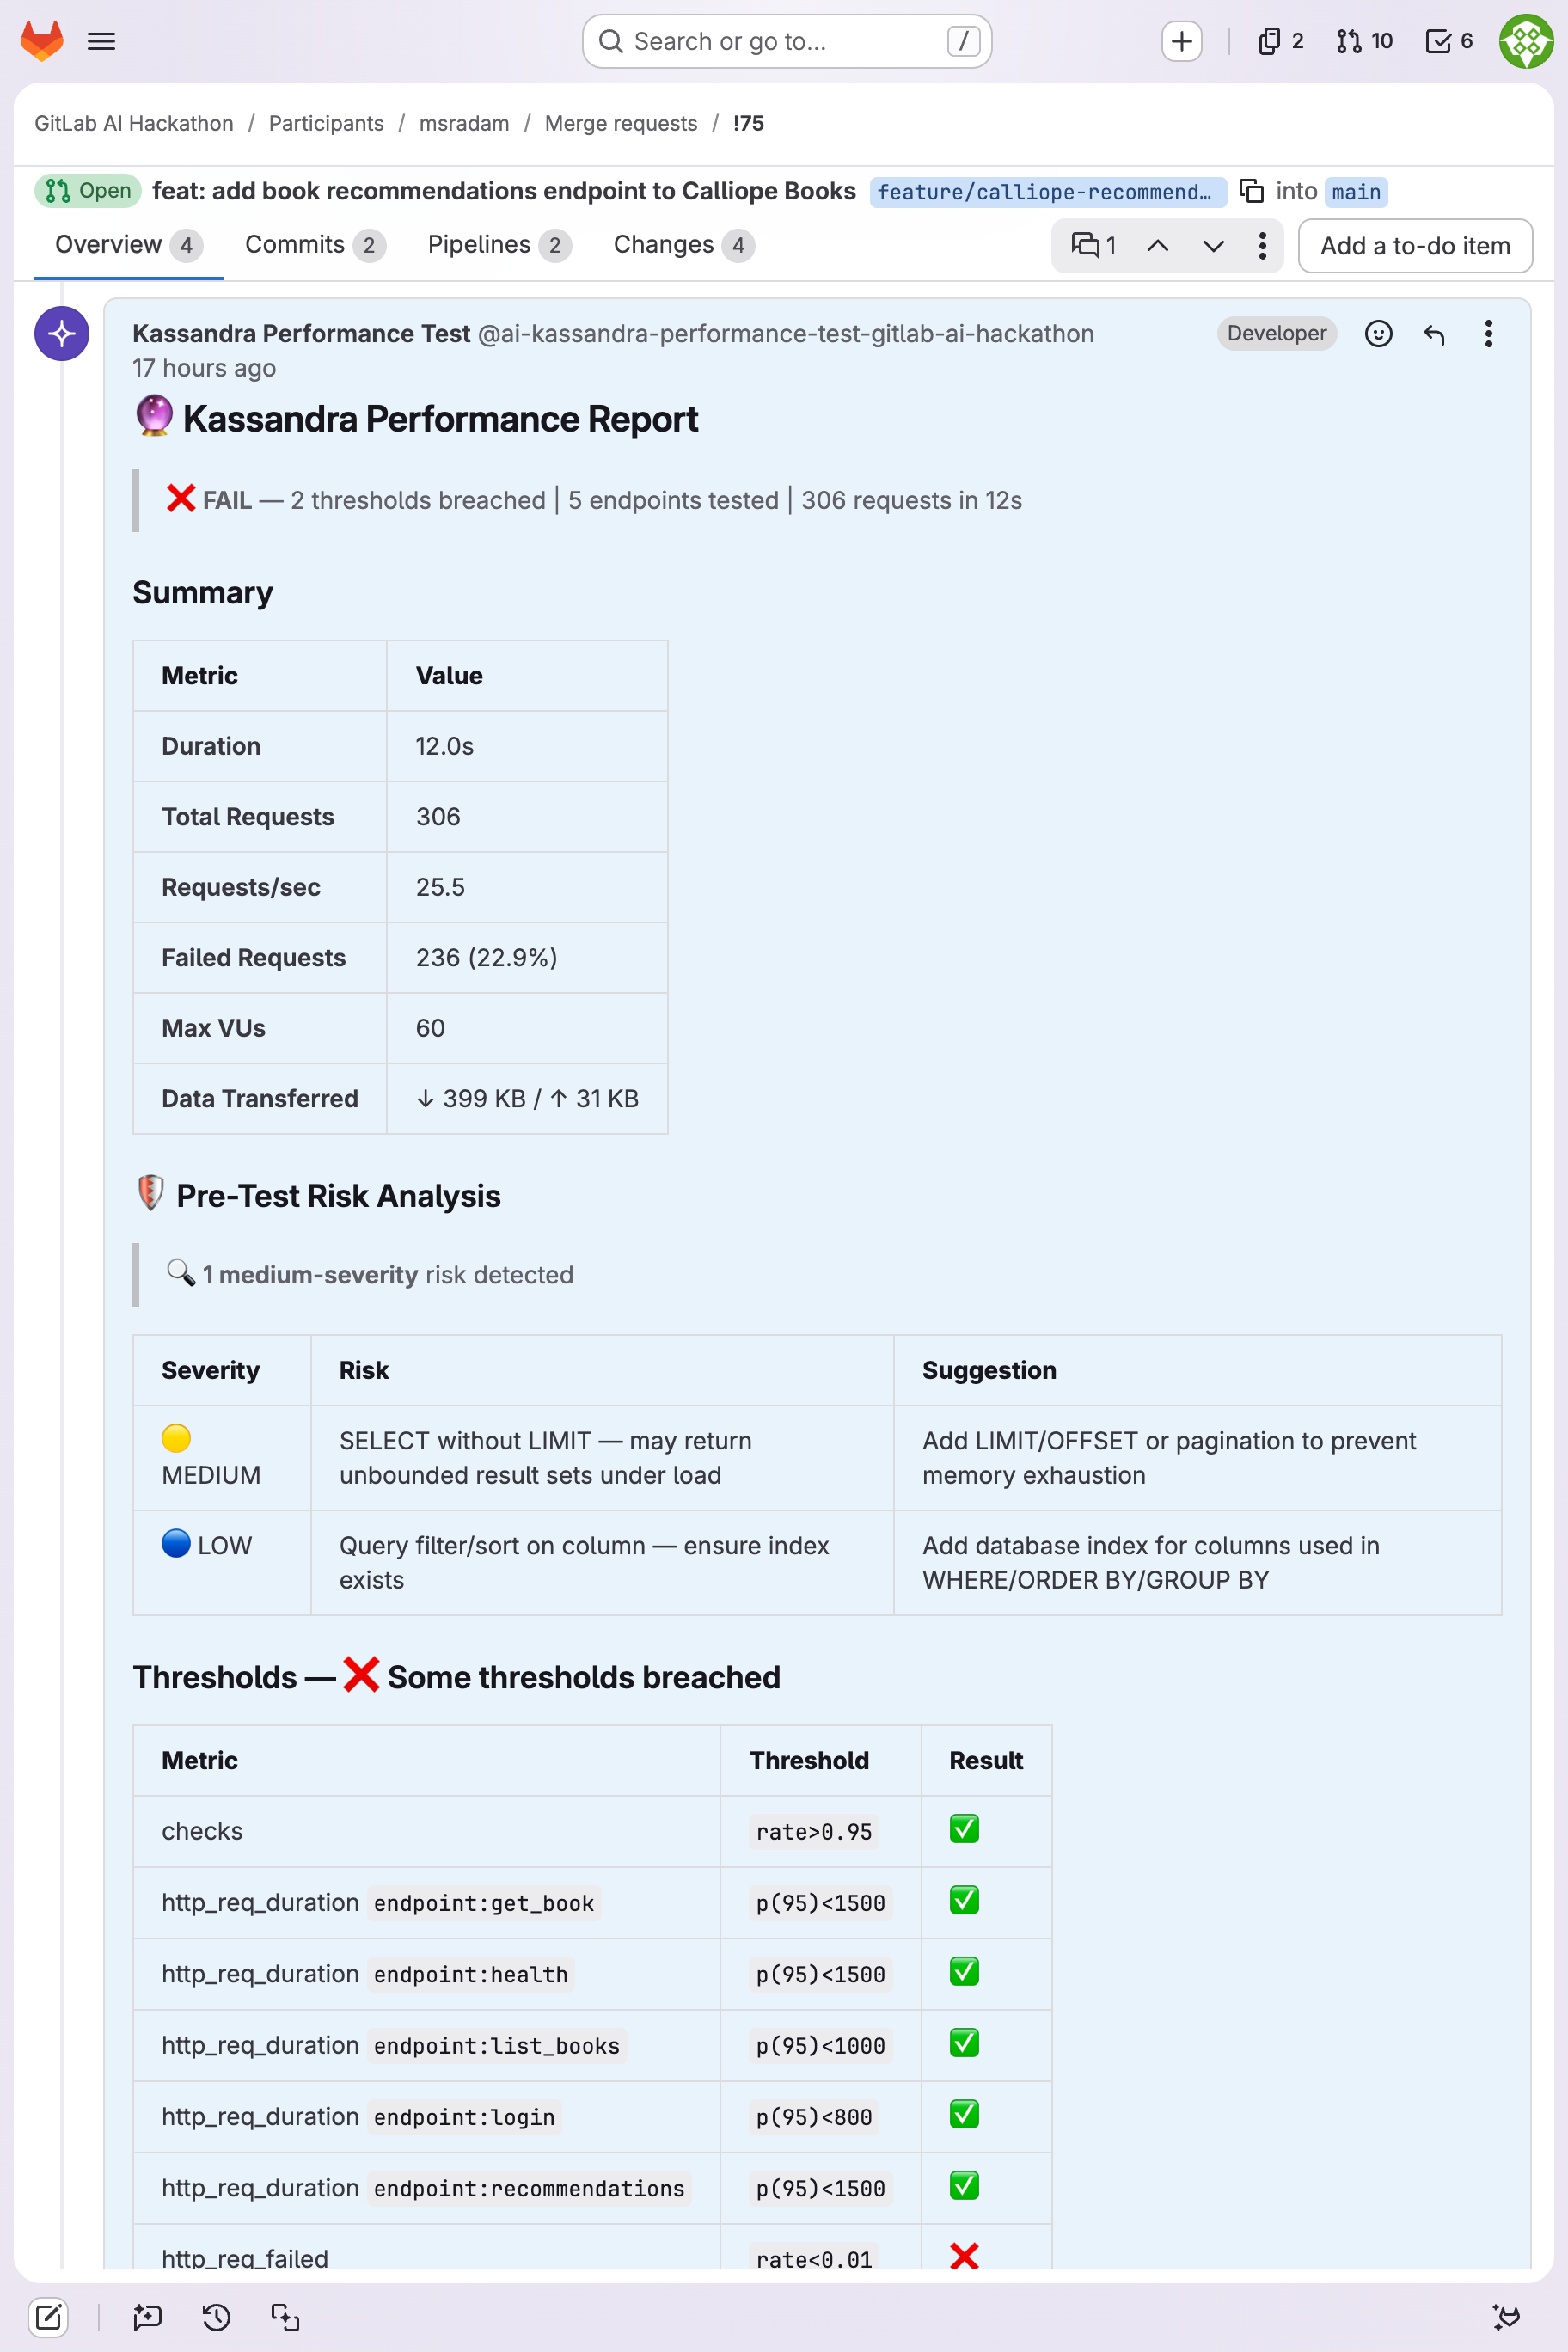Open the history clock icon
Image resolution: width=1568 pixels, height=2352 pixels.
(216, 2317)
